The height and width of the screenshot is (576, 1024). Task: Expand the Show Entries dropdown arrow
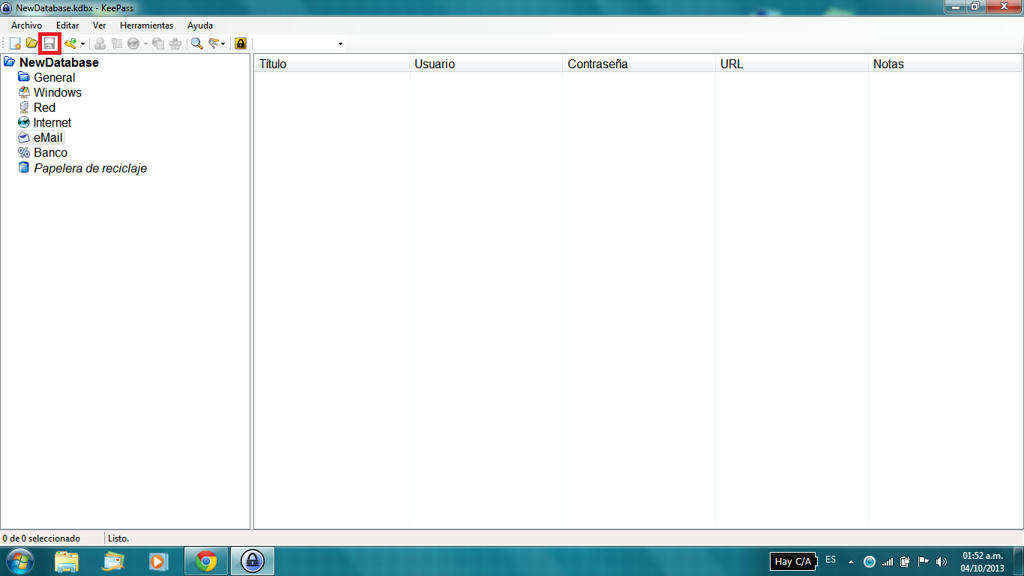(x=223, y=44)
